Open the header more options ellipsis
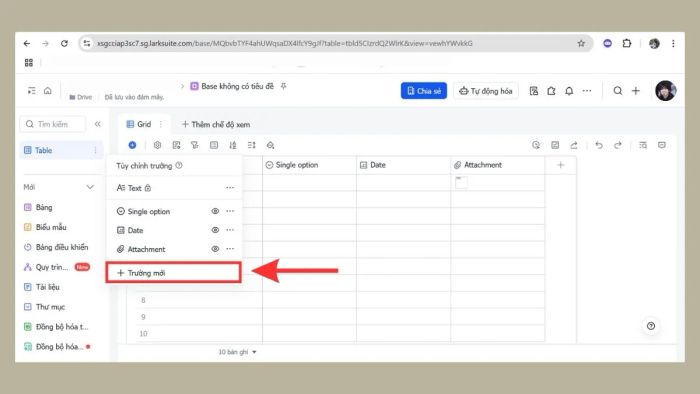The height and width of the screenshot is (394, 700). 587,91
